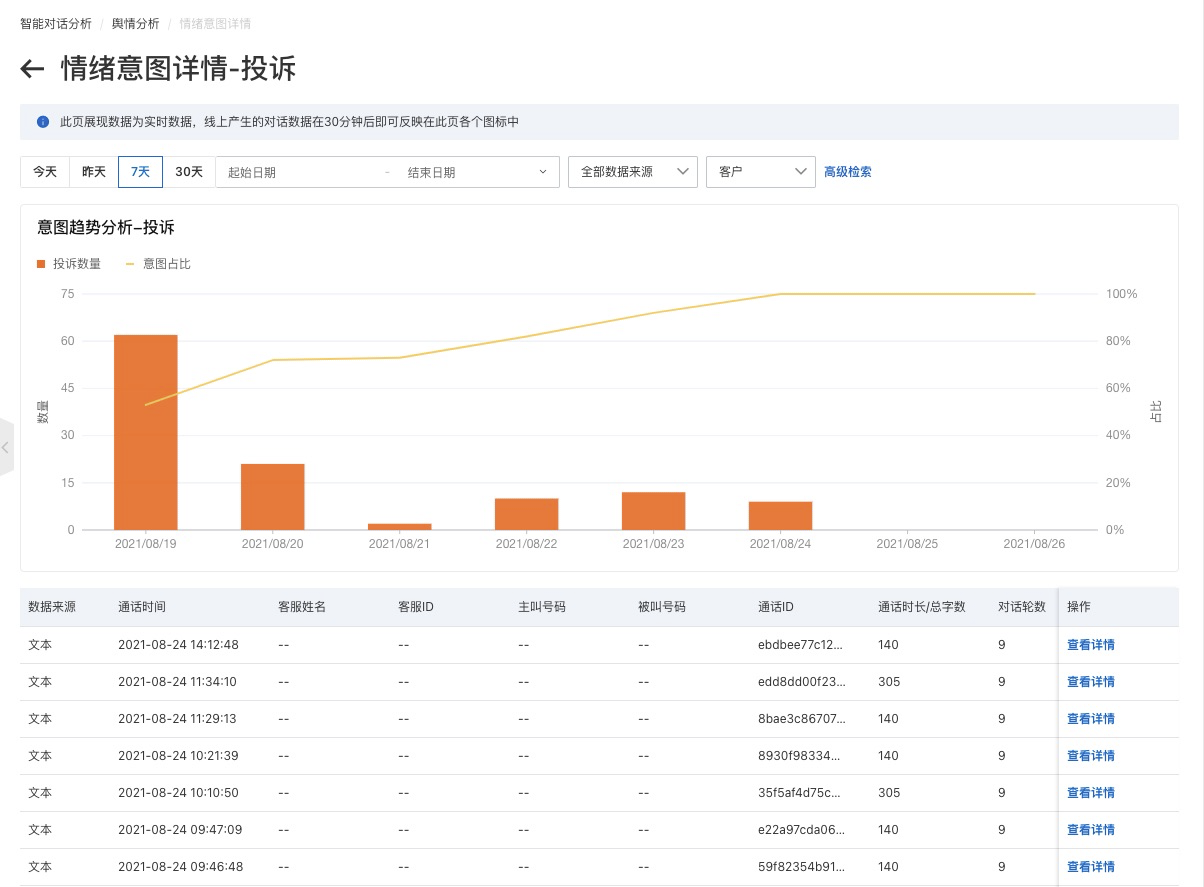Image resolution: width=1204 pixels, height=887 pixels.
Task: Click call ID e22a97cda06...
Action: (802, 830)
